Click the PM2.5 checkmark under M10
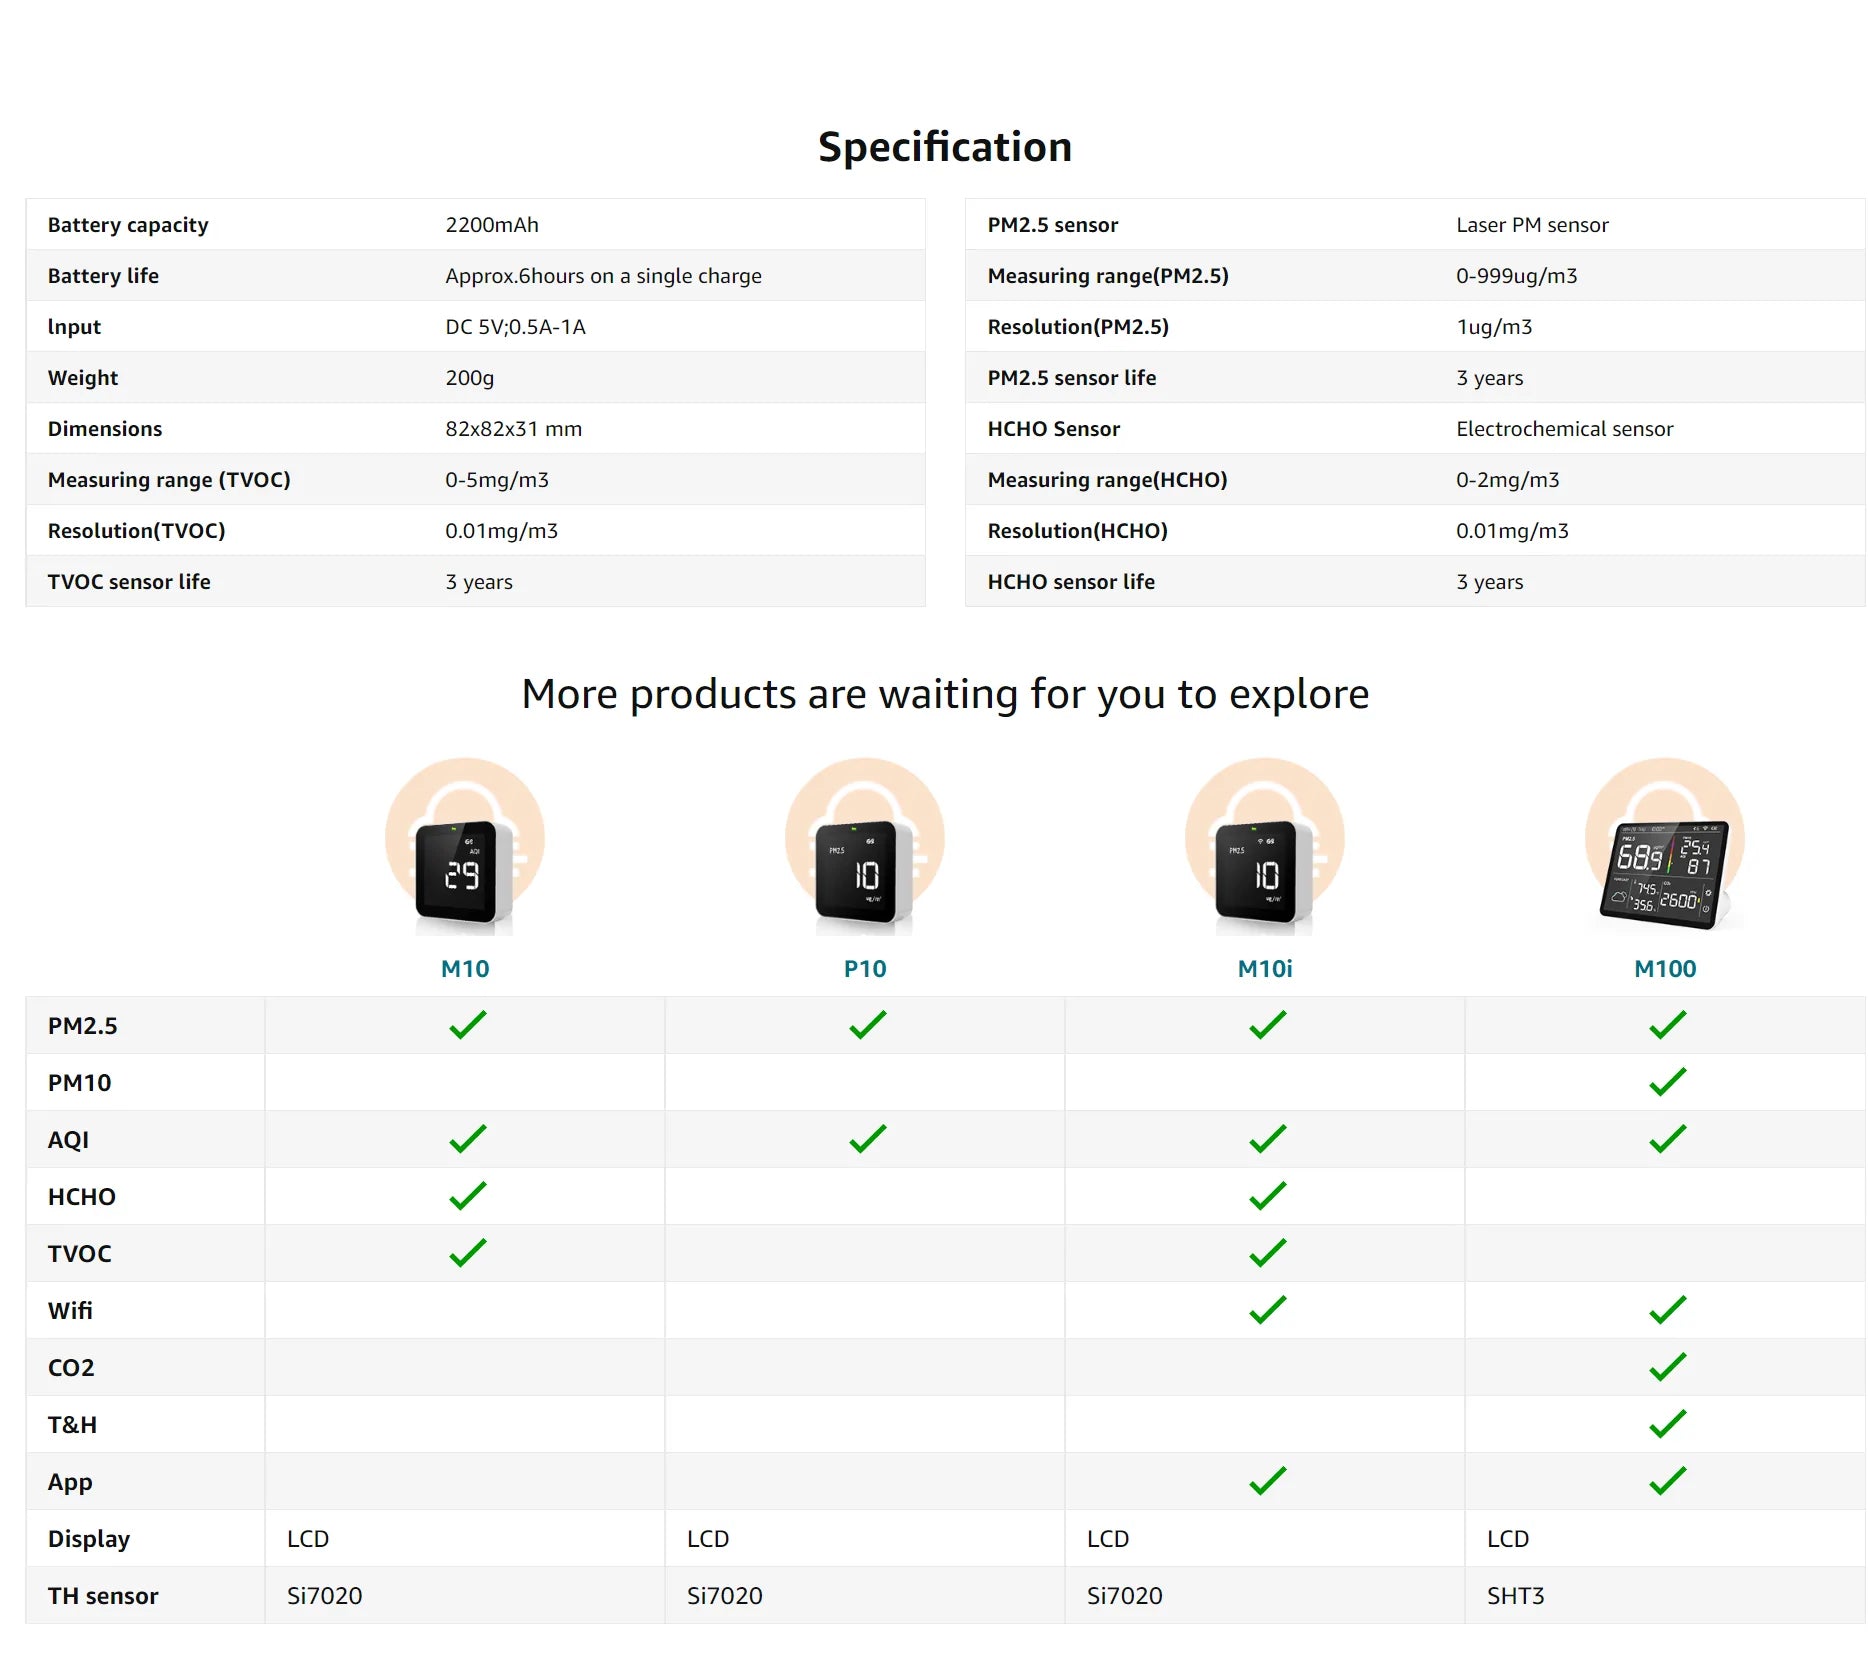1868x1670 pixels. [467, 1025]
